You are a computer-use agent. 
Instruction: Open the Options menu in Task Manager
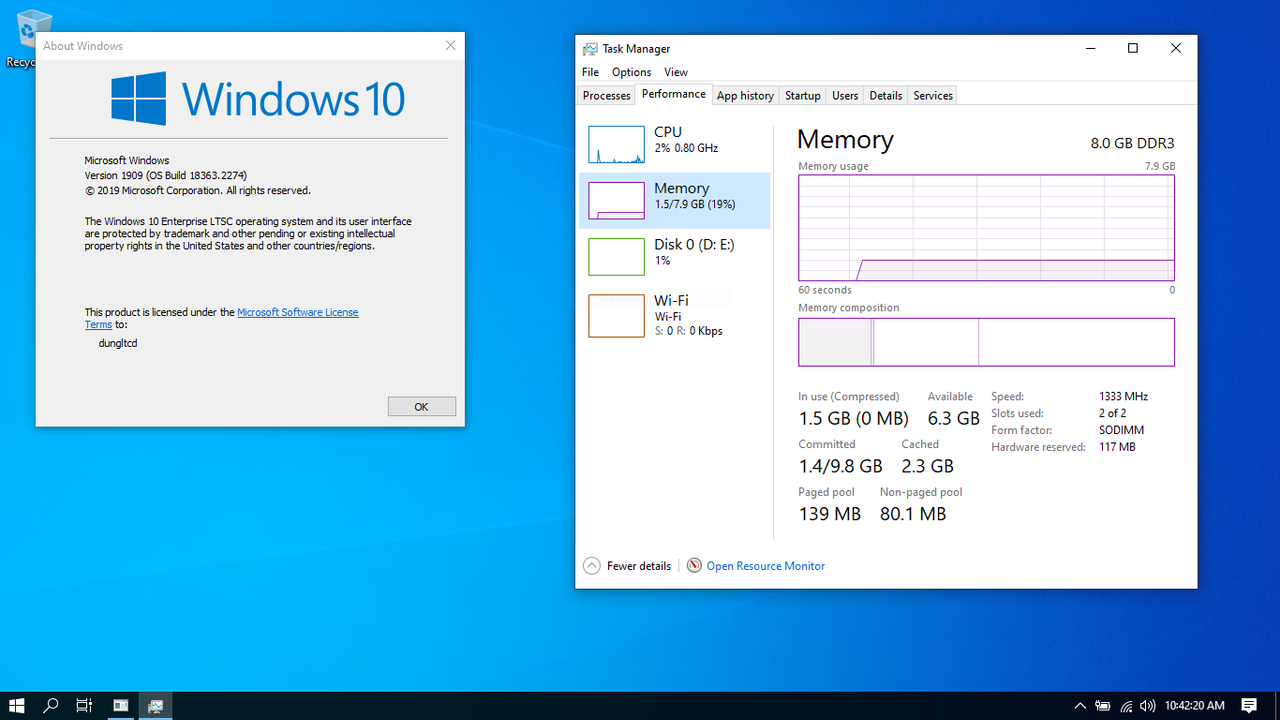click(631, 72)
